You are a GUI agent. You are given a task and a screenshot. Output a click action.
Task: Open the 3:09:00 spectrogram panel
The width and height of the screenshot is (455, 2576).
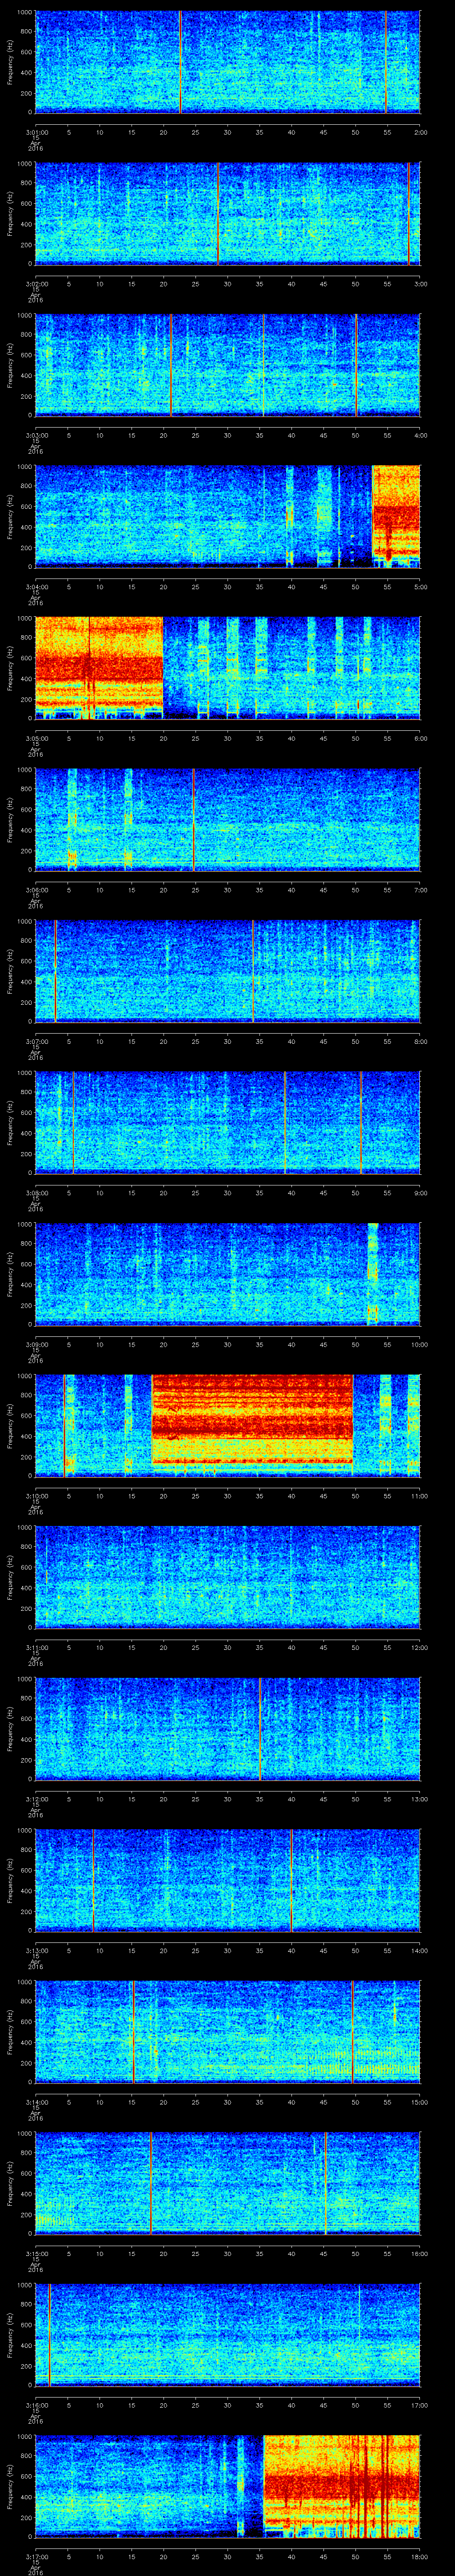pos(228,1274)
